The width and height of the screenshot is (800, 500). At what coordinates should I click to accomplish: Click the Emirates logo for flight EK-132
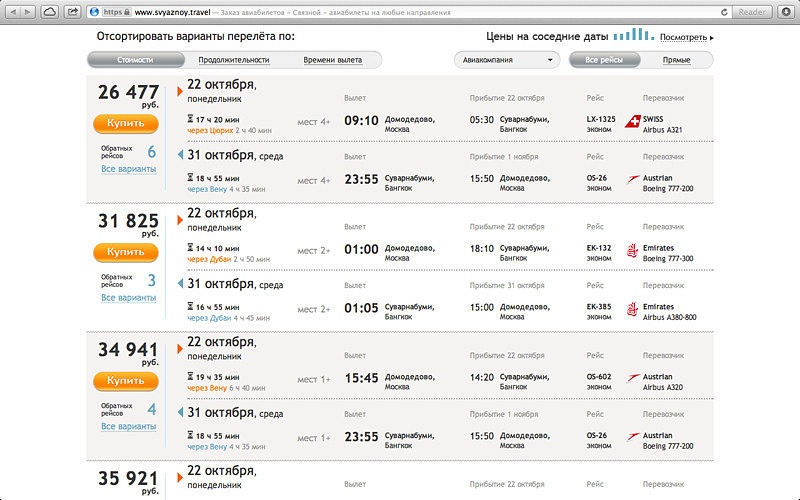[x=632, y=250]
